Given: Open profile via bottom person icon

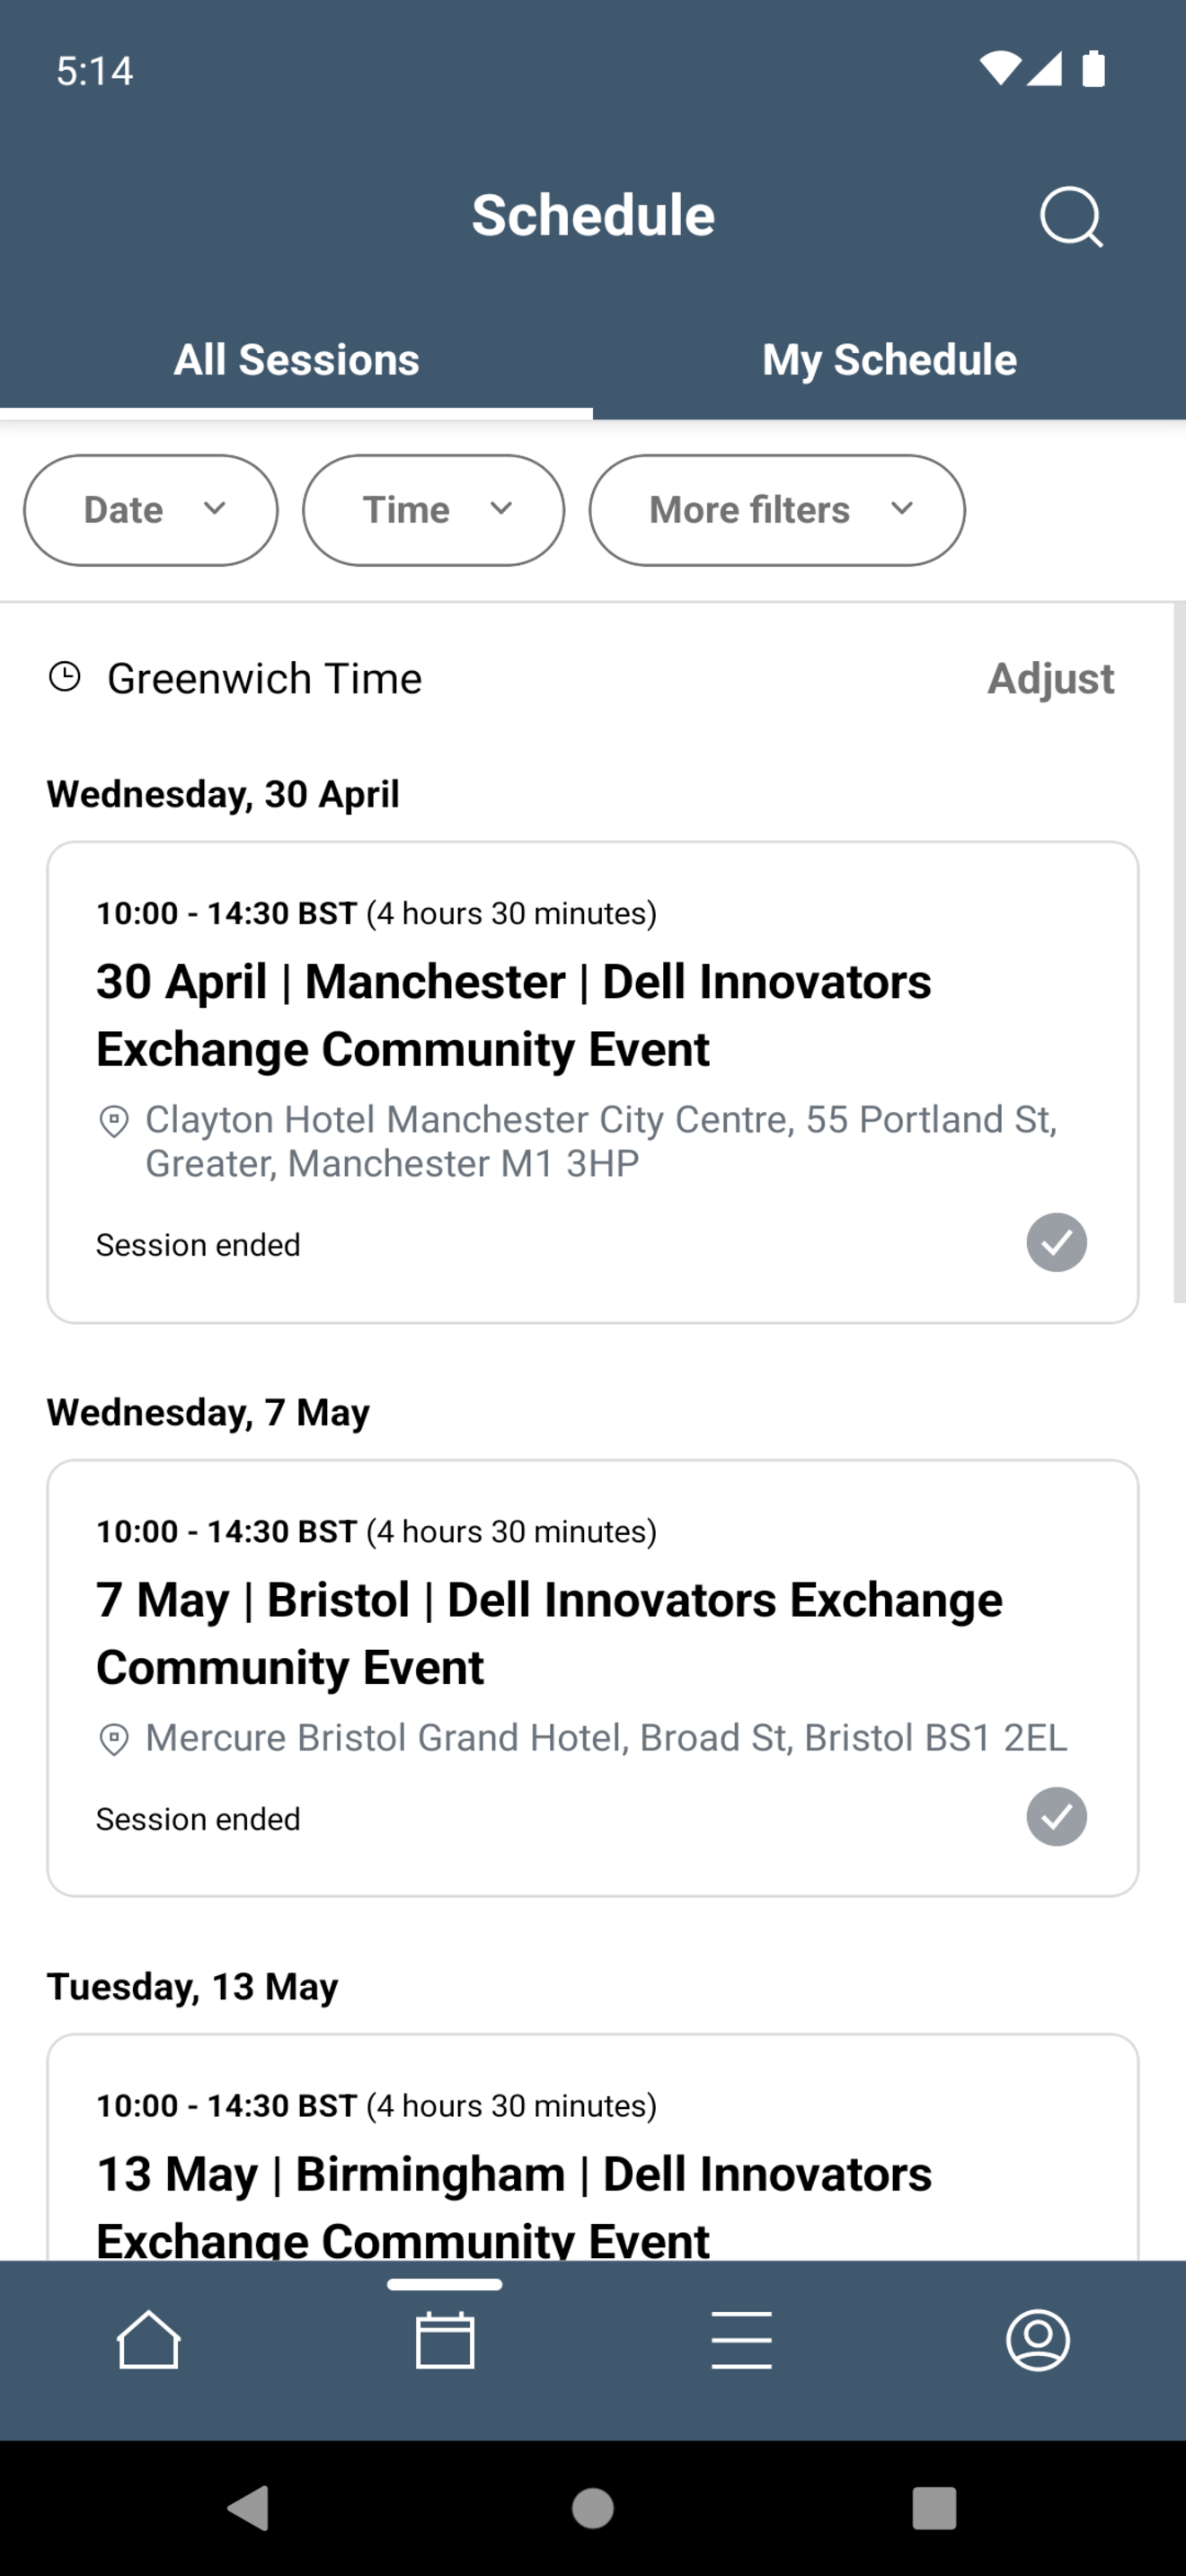Looking at the screenshot, I should [1038, 2339].
